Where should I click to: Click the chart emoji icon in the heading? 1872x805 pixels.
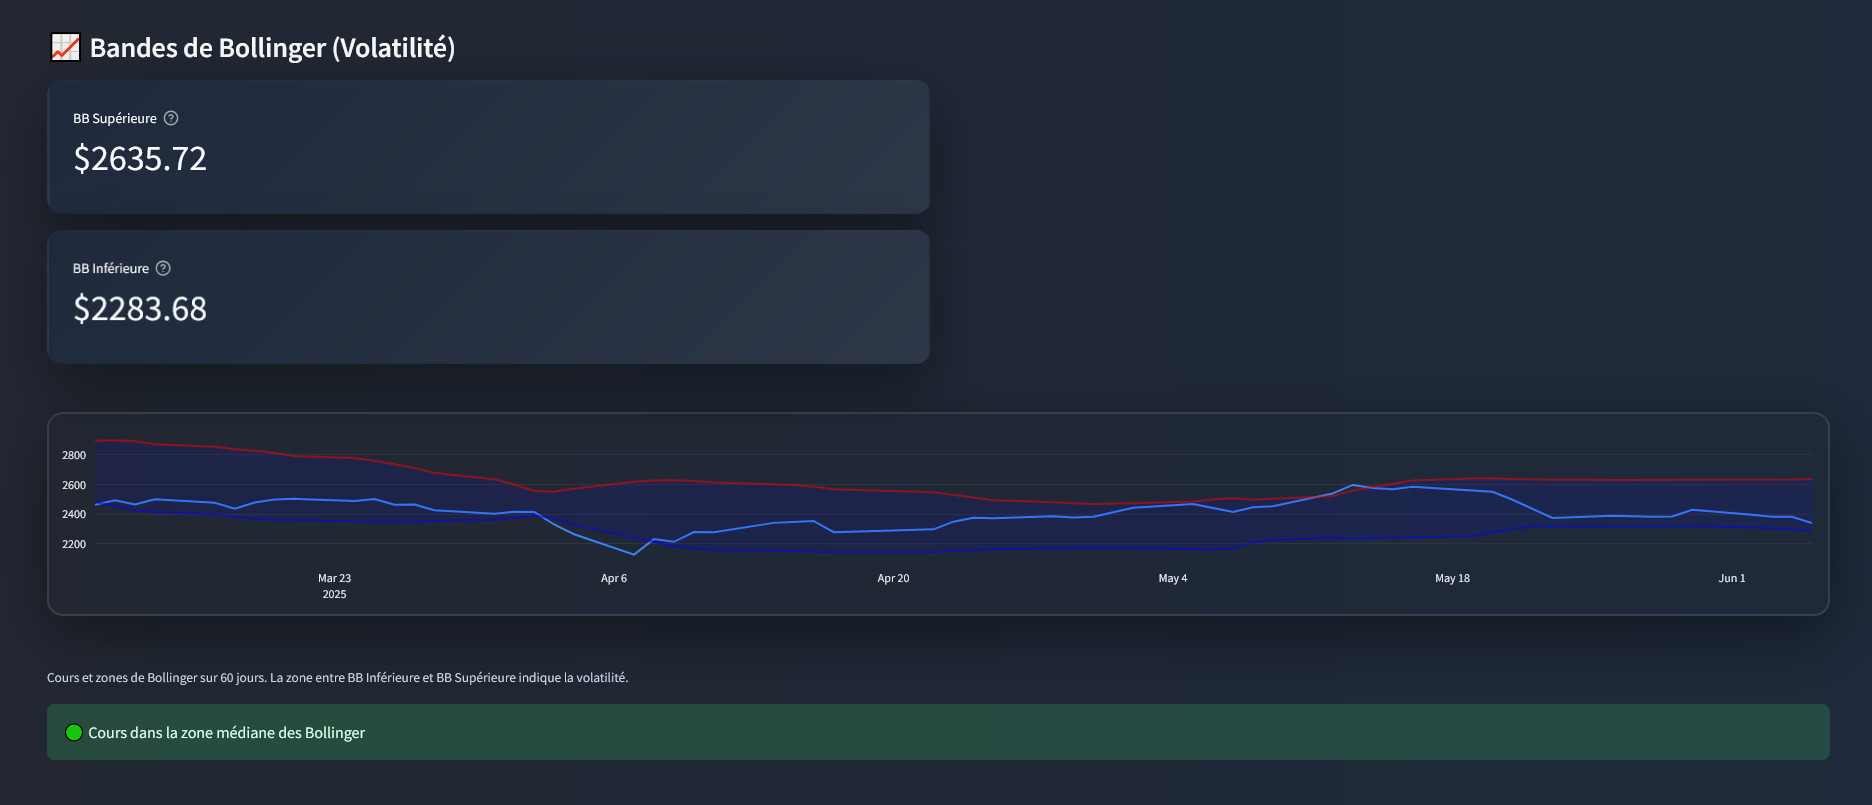tap(65, 47)
